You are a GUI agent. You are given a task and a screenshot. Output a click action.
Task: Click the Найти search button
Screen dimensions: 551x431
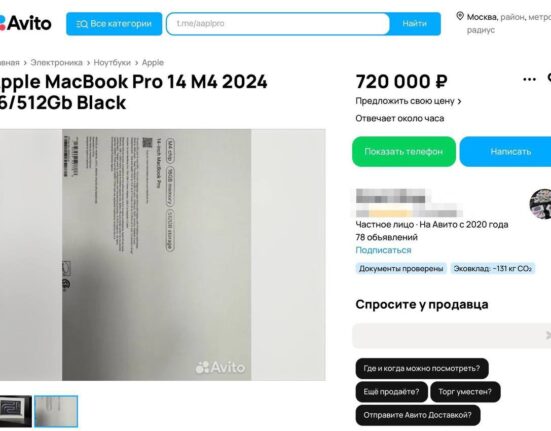(415, 24)
